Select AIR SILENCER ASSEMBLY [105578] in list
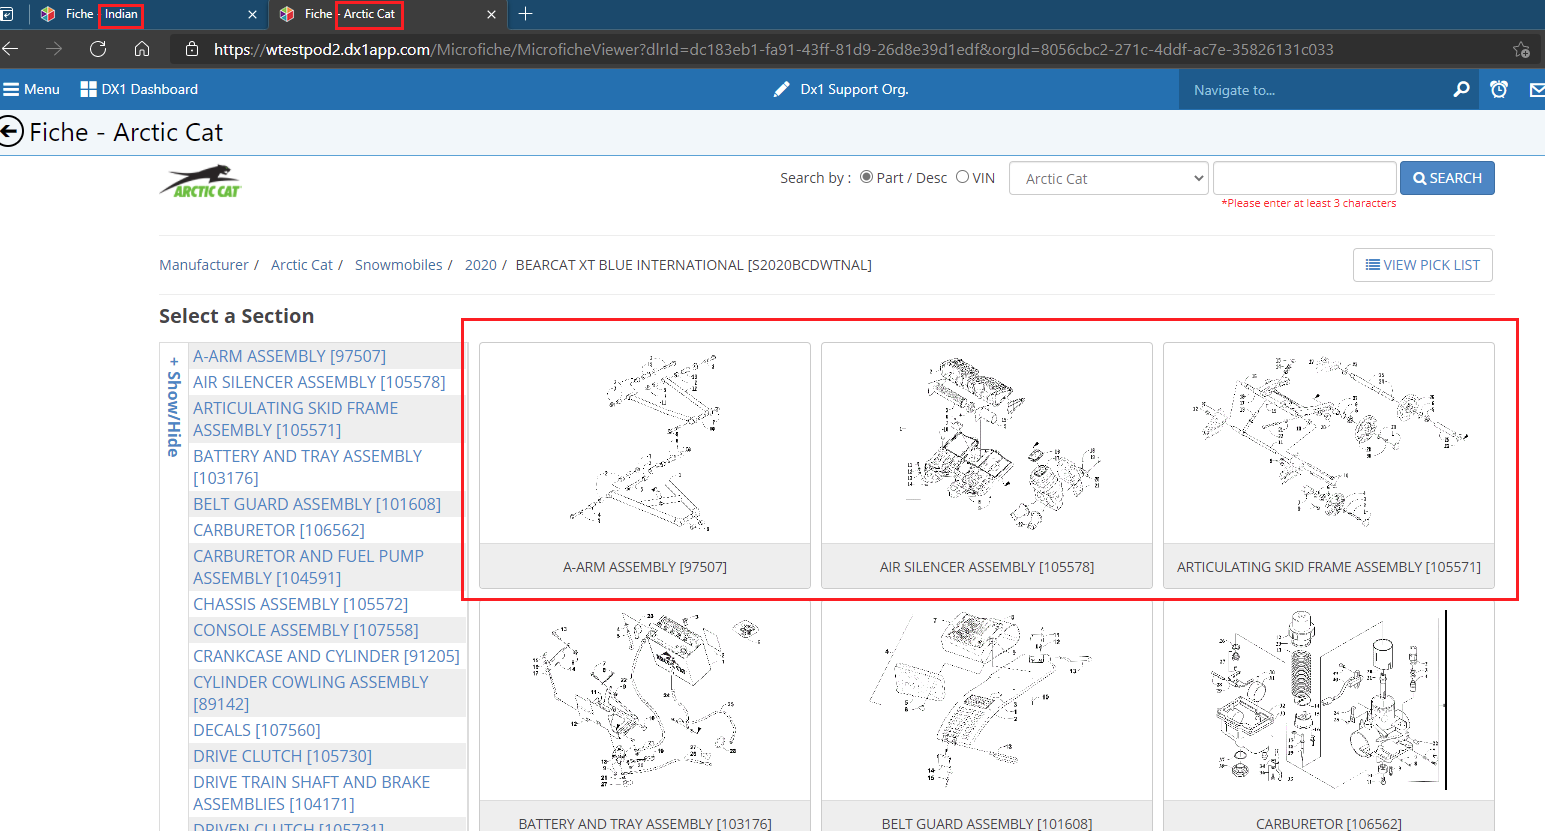The width and height of the screenshot is (1545, 831). 319,382
